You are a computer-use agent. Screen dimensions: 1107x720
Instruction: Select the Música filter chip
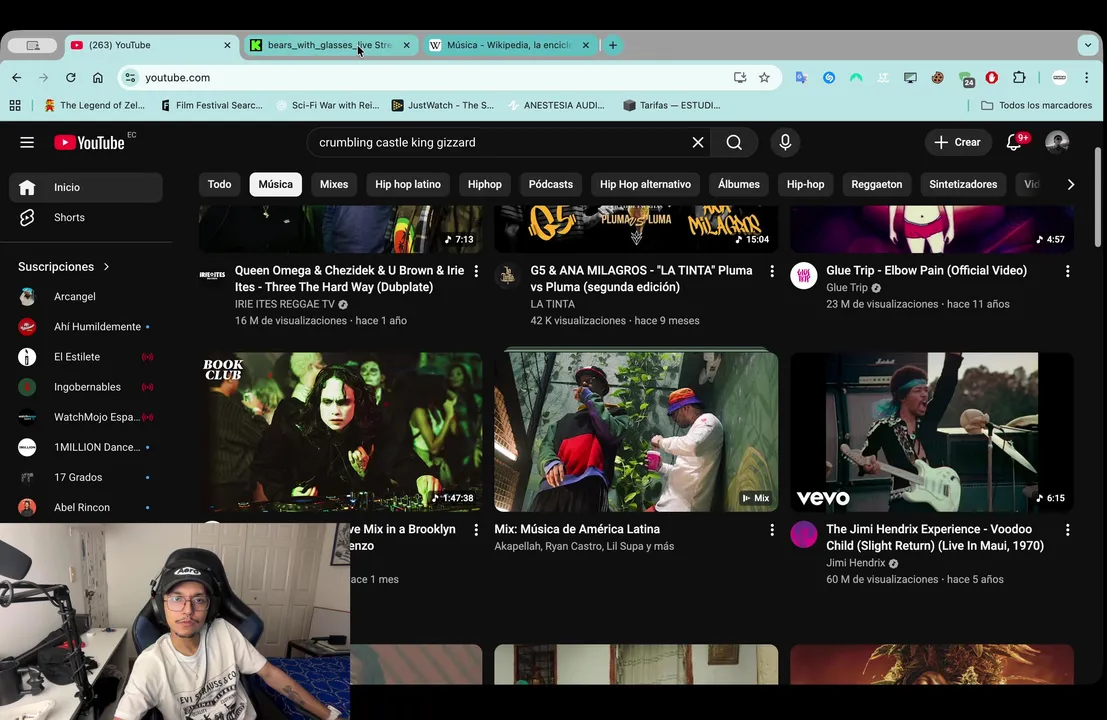[275, 184]
